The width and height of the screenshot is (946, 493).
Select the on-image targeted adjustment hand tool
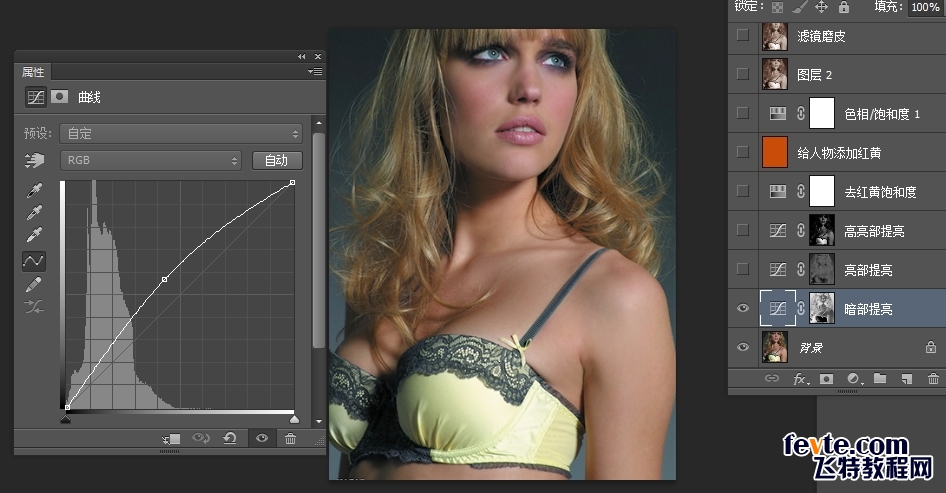pyautogui.click(x=34, y=161)
